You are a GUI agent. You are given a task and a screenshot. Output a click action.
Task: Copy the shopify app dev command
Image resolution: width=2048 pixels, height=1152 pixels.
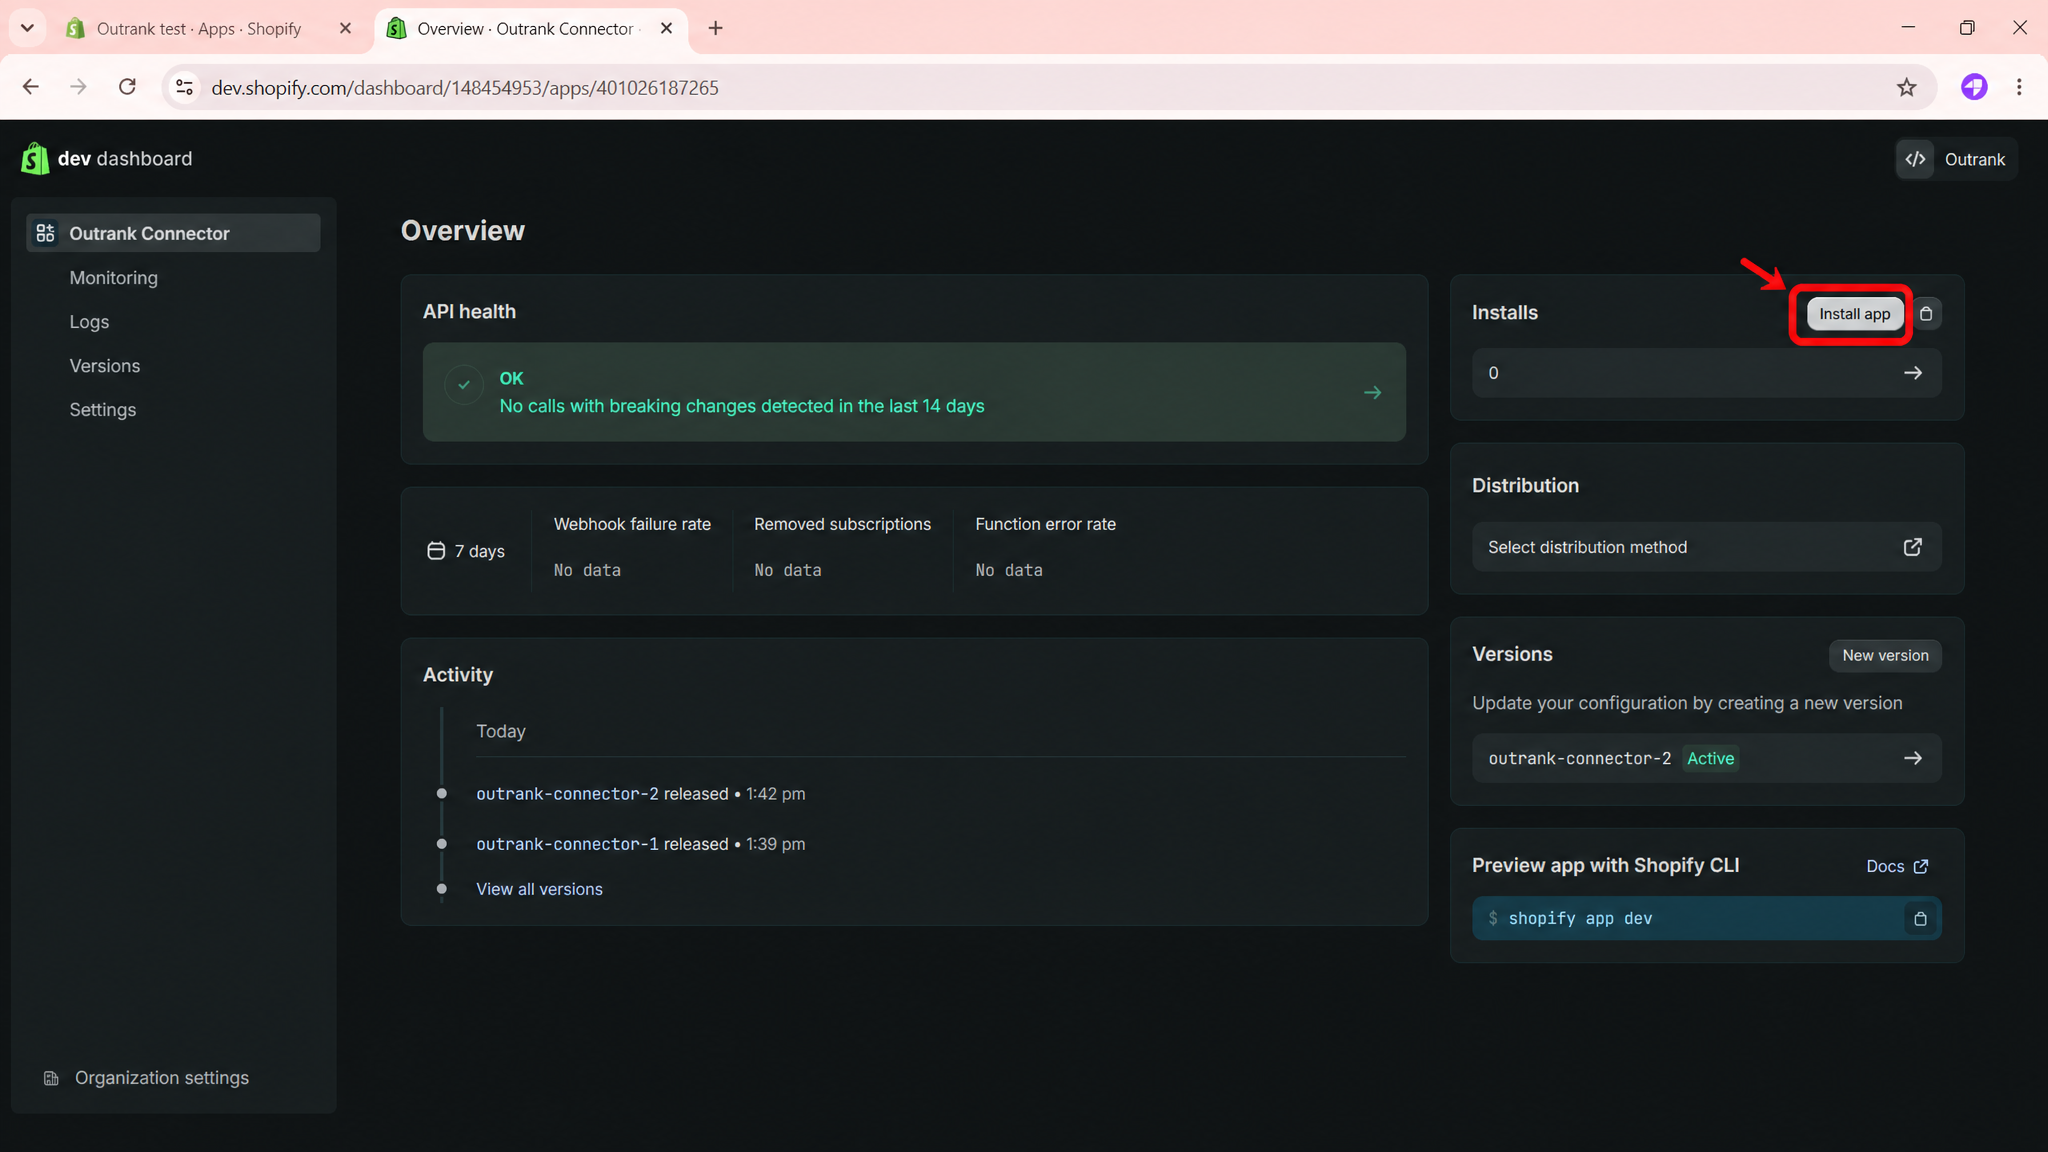coord(1920,918)
